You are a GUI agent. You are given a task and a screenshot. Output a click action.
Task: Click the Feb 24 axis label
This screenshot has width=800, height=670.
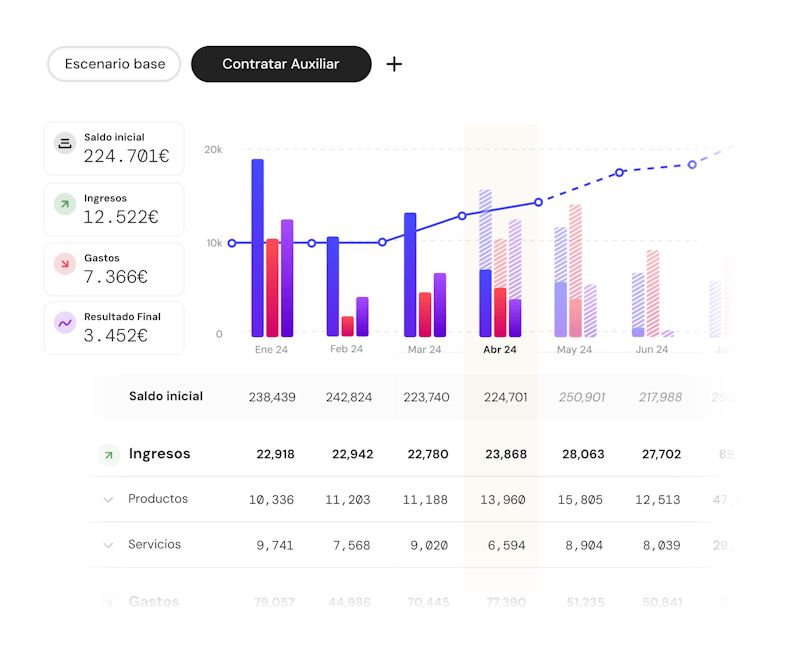(x=346, y=350)
